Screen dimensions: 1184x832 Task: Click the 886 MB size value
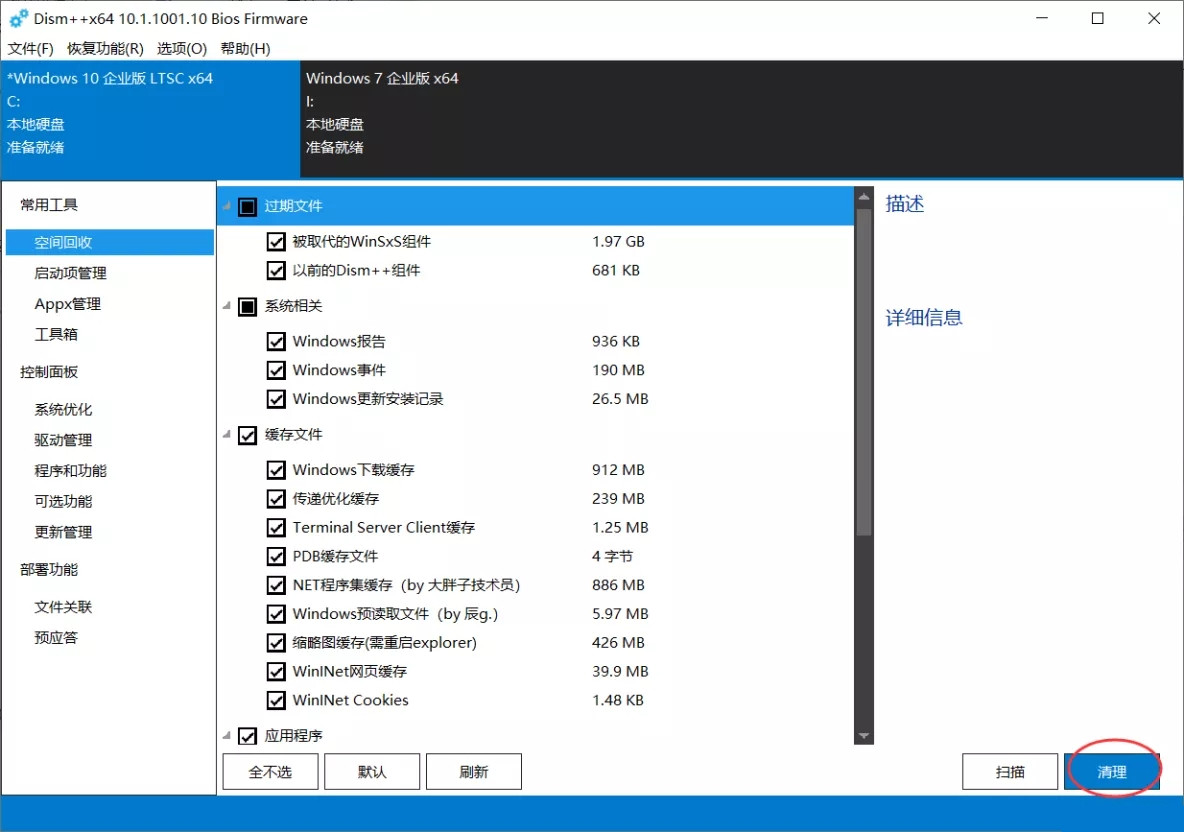point(618,585)
